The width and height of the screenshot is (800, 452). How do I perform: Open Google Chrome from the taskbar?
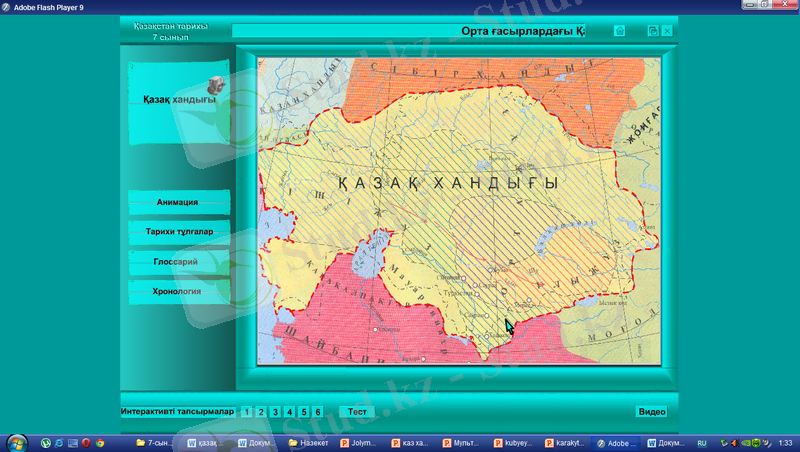[100, 442]
